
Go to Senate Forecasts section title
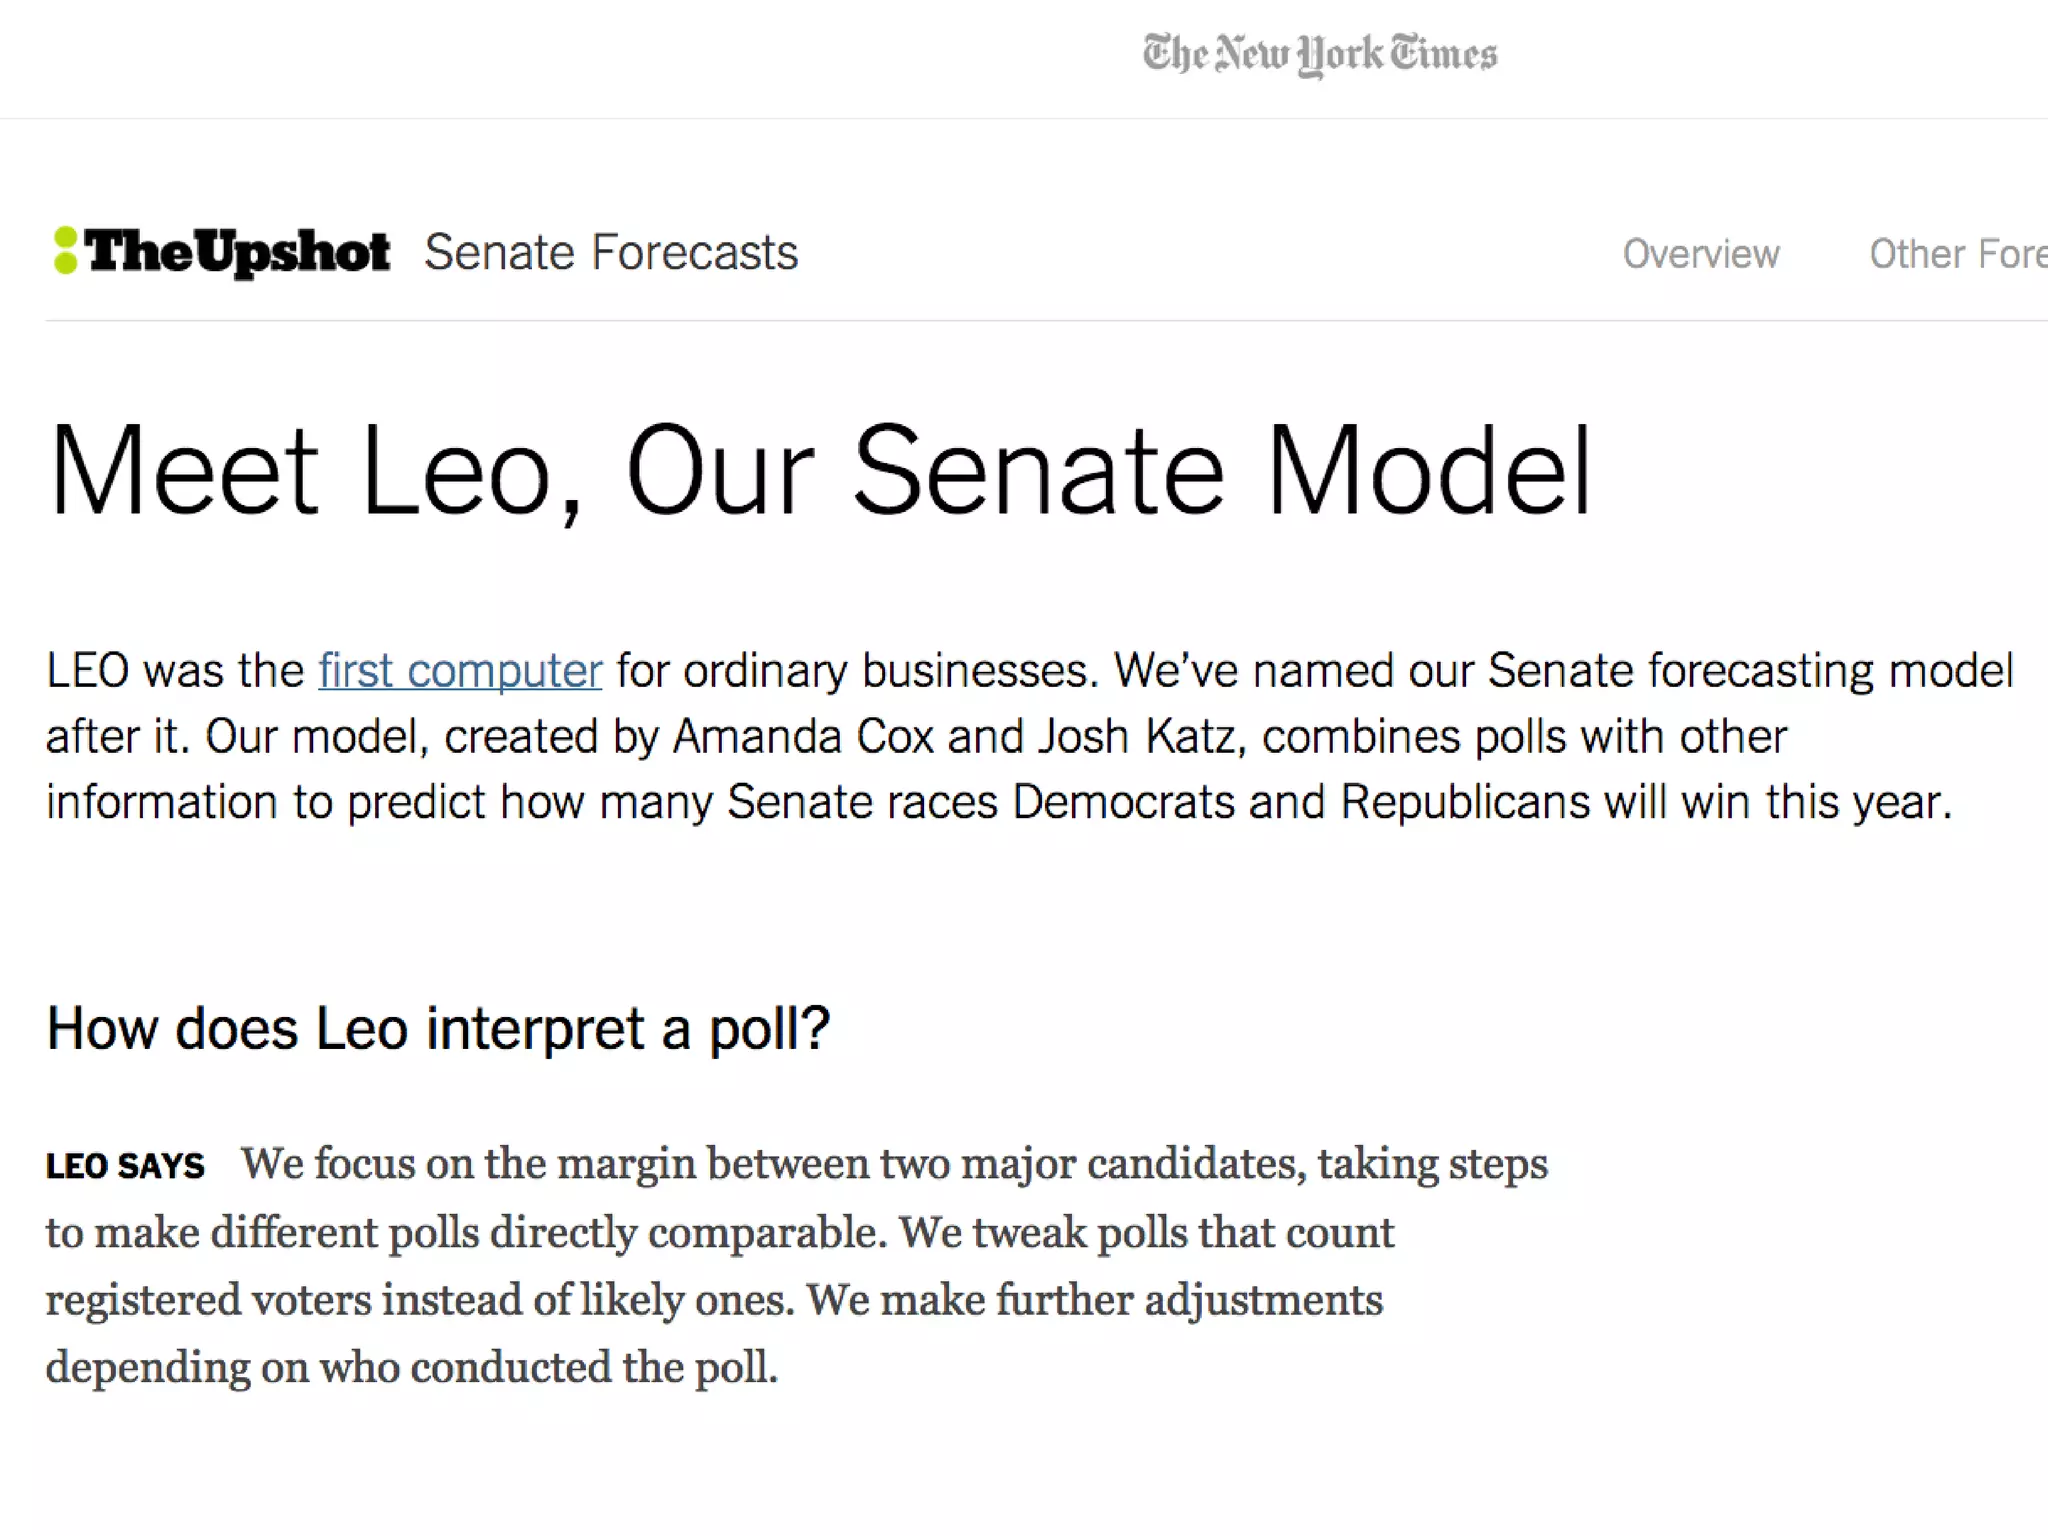pyautogui.click(x=611, y=252)
